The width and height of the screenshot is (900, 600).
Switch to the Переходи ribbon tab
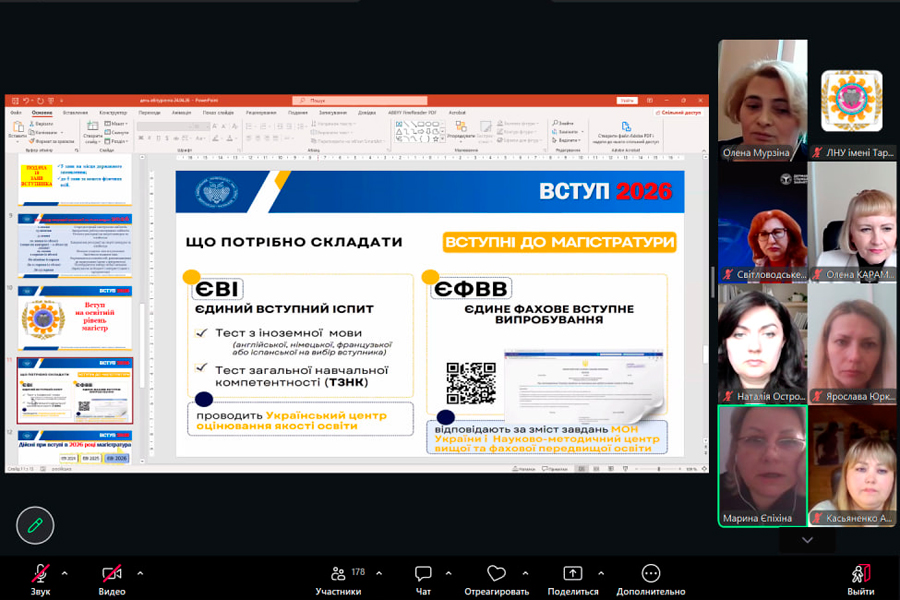pos(149,113)
